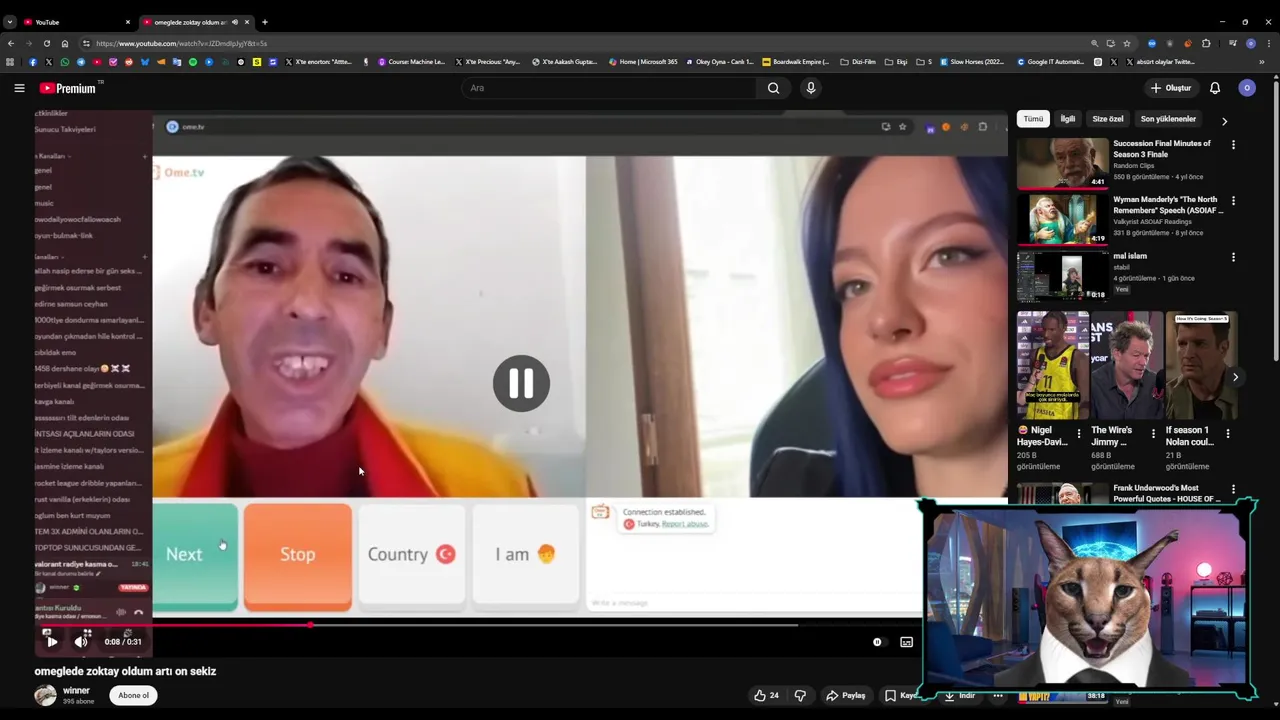
Task: Click the play button in player controls
Action: point(51,641)
